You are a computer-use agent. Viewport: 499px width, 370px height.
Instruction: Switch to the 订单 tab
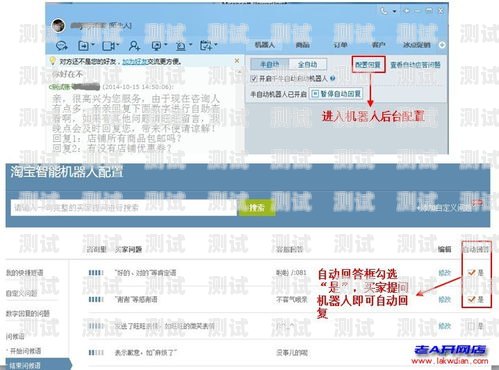click(340, 45)
